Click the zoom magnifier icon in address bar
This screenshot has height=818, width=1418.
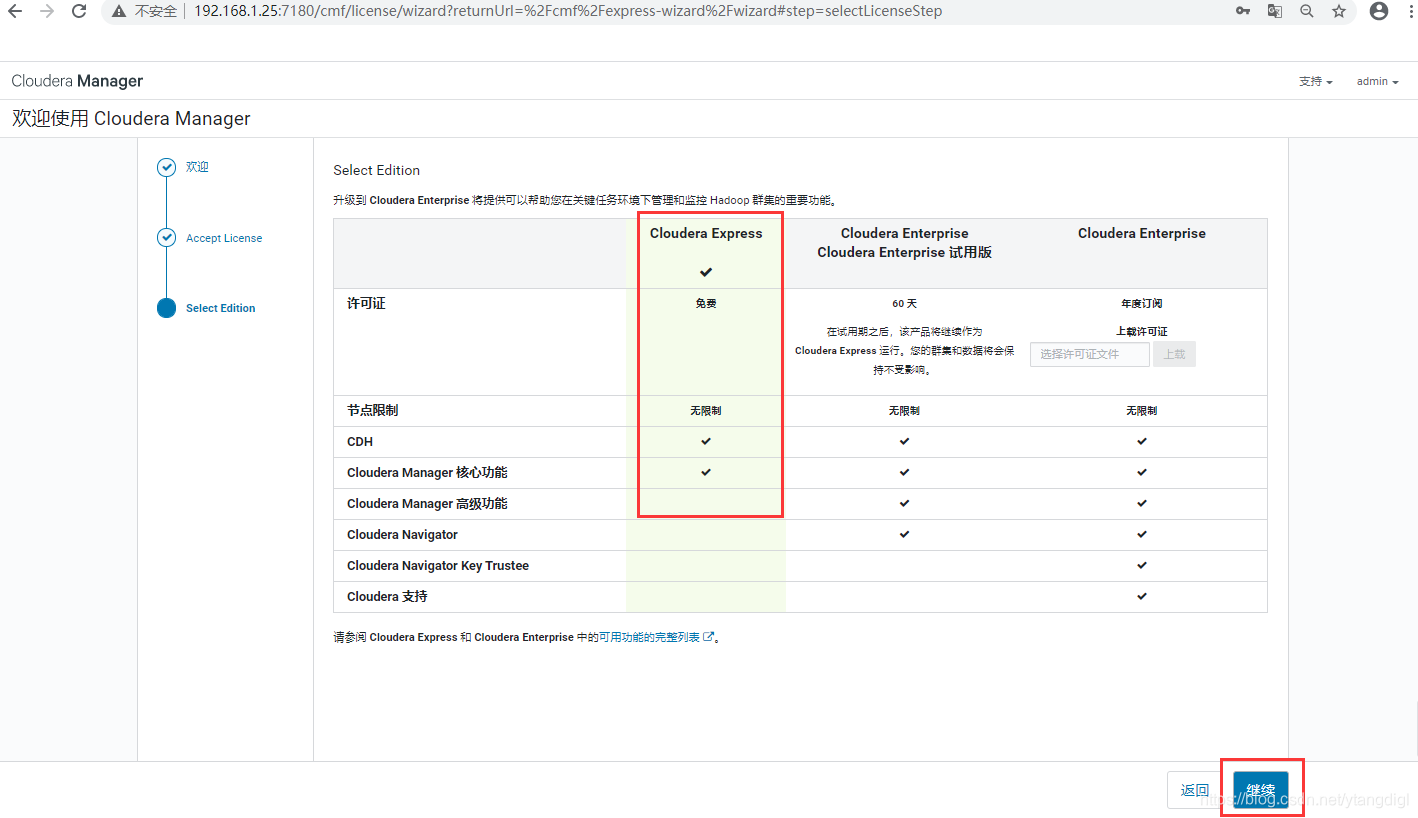click(x=1307, y=12)
